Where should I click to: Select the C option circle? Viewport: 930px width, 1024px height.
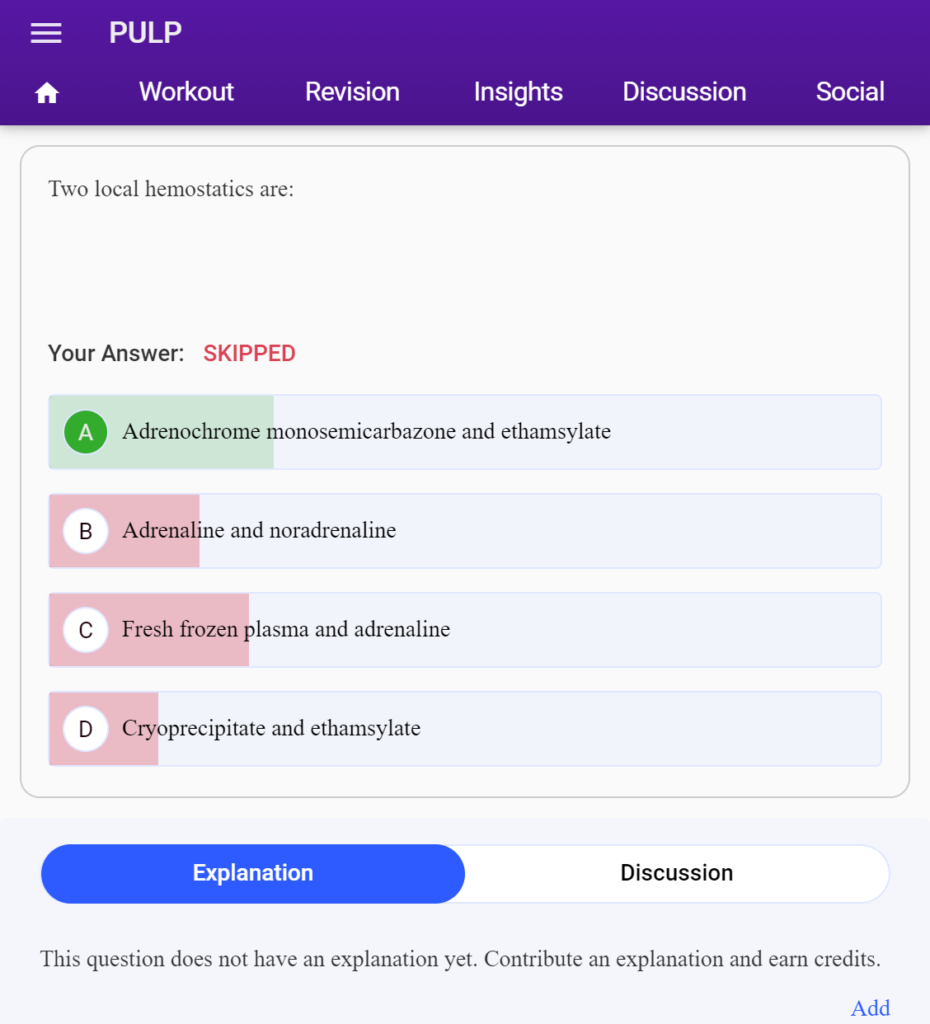point(86,630)
